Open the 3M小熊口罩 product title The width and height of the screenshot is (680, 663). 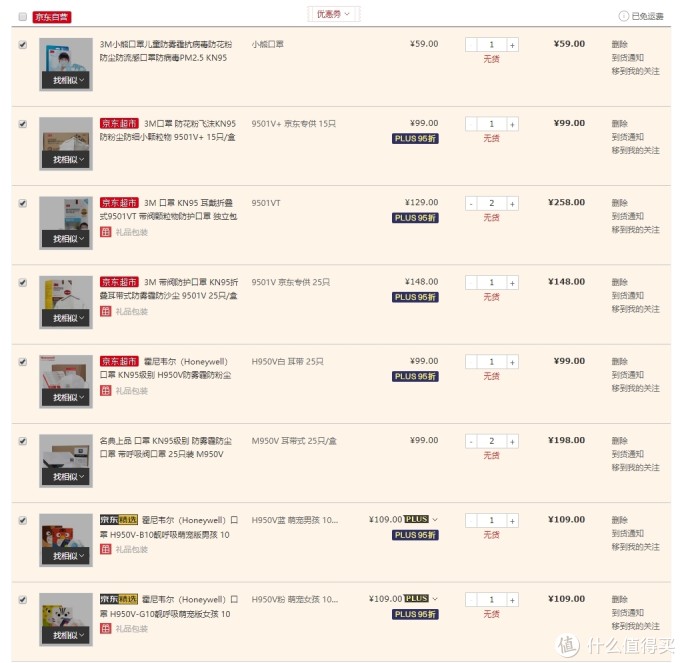[x=166, y=51]
